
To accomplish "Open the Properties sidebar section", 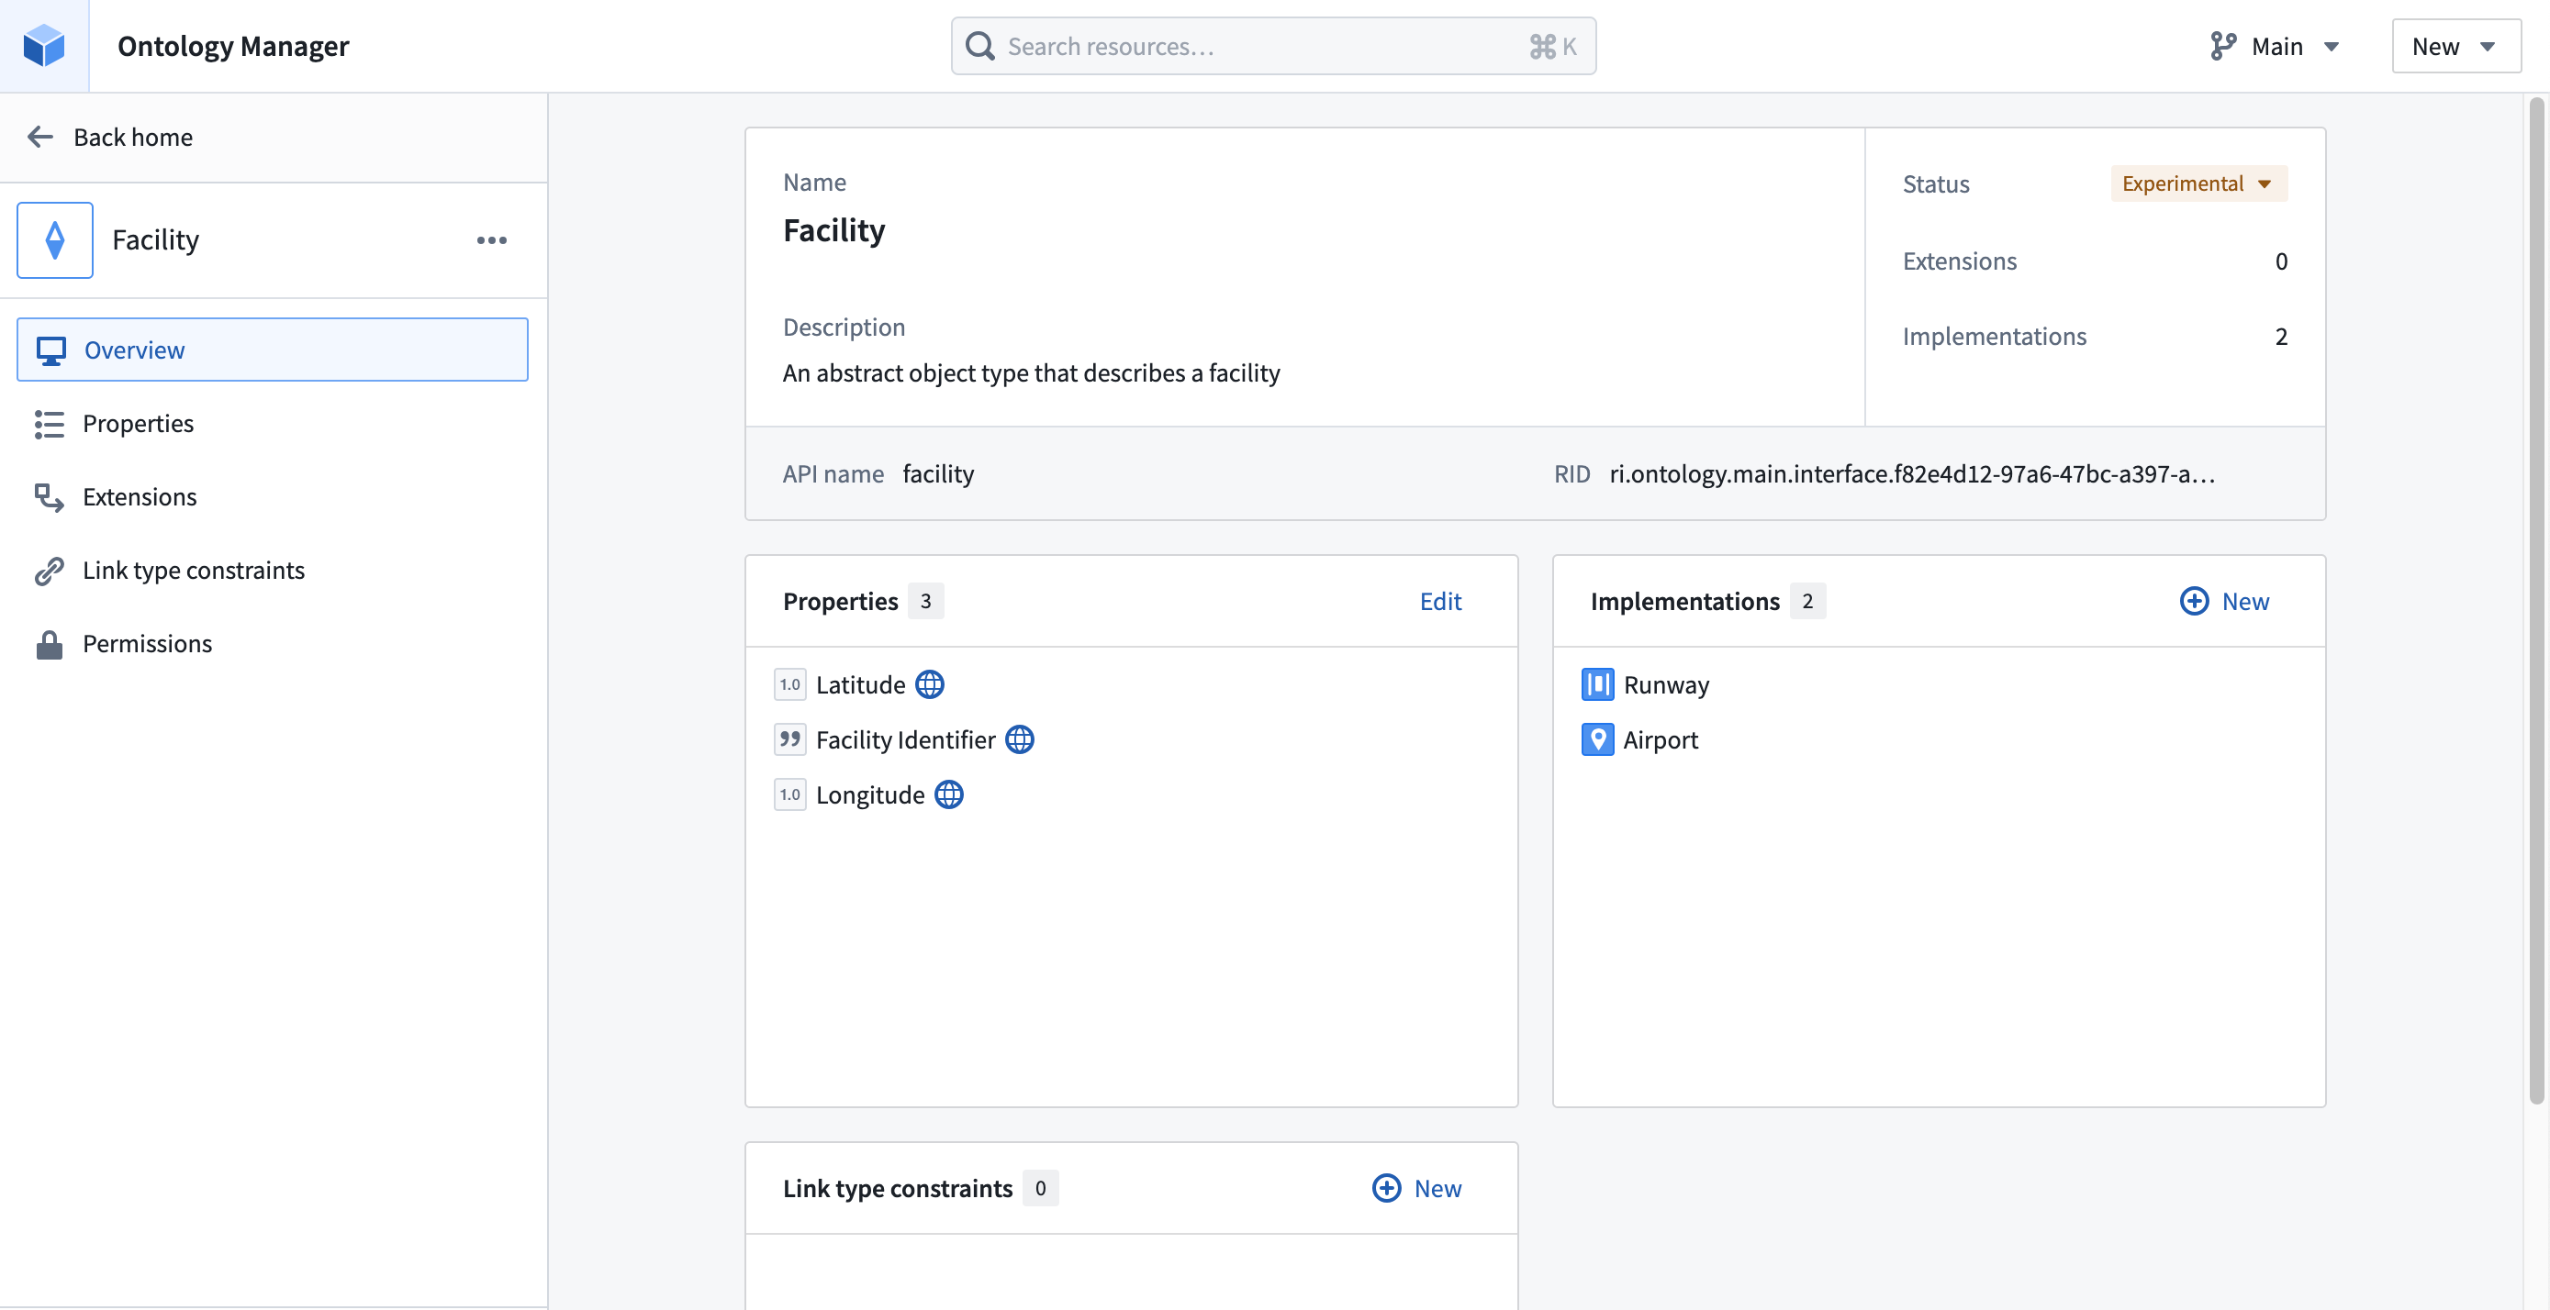I will 272,424.
